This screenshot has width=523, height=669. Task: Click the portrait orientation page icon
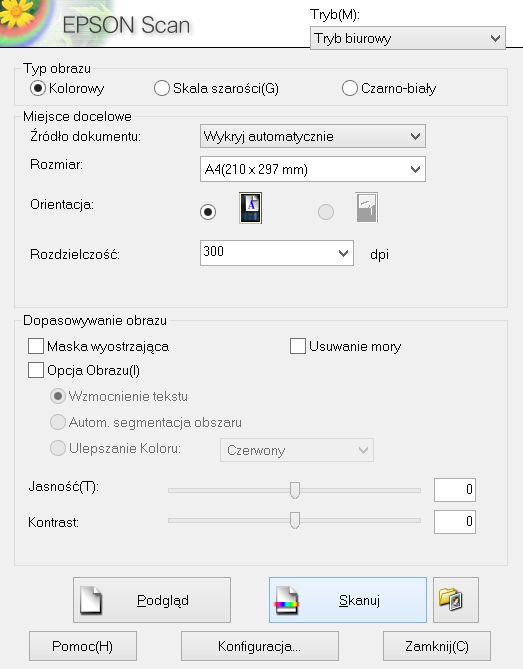click(250, 208)
